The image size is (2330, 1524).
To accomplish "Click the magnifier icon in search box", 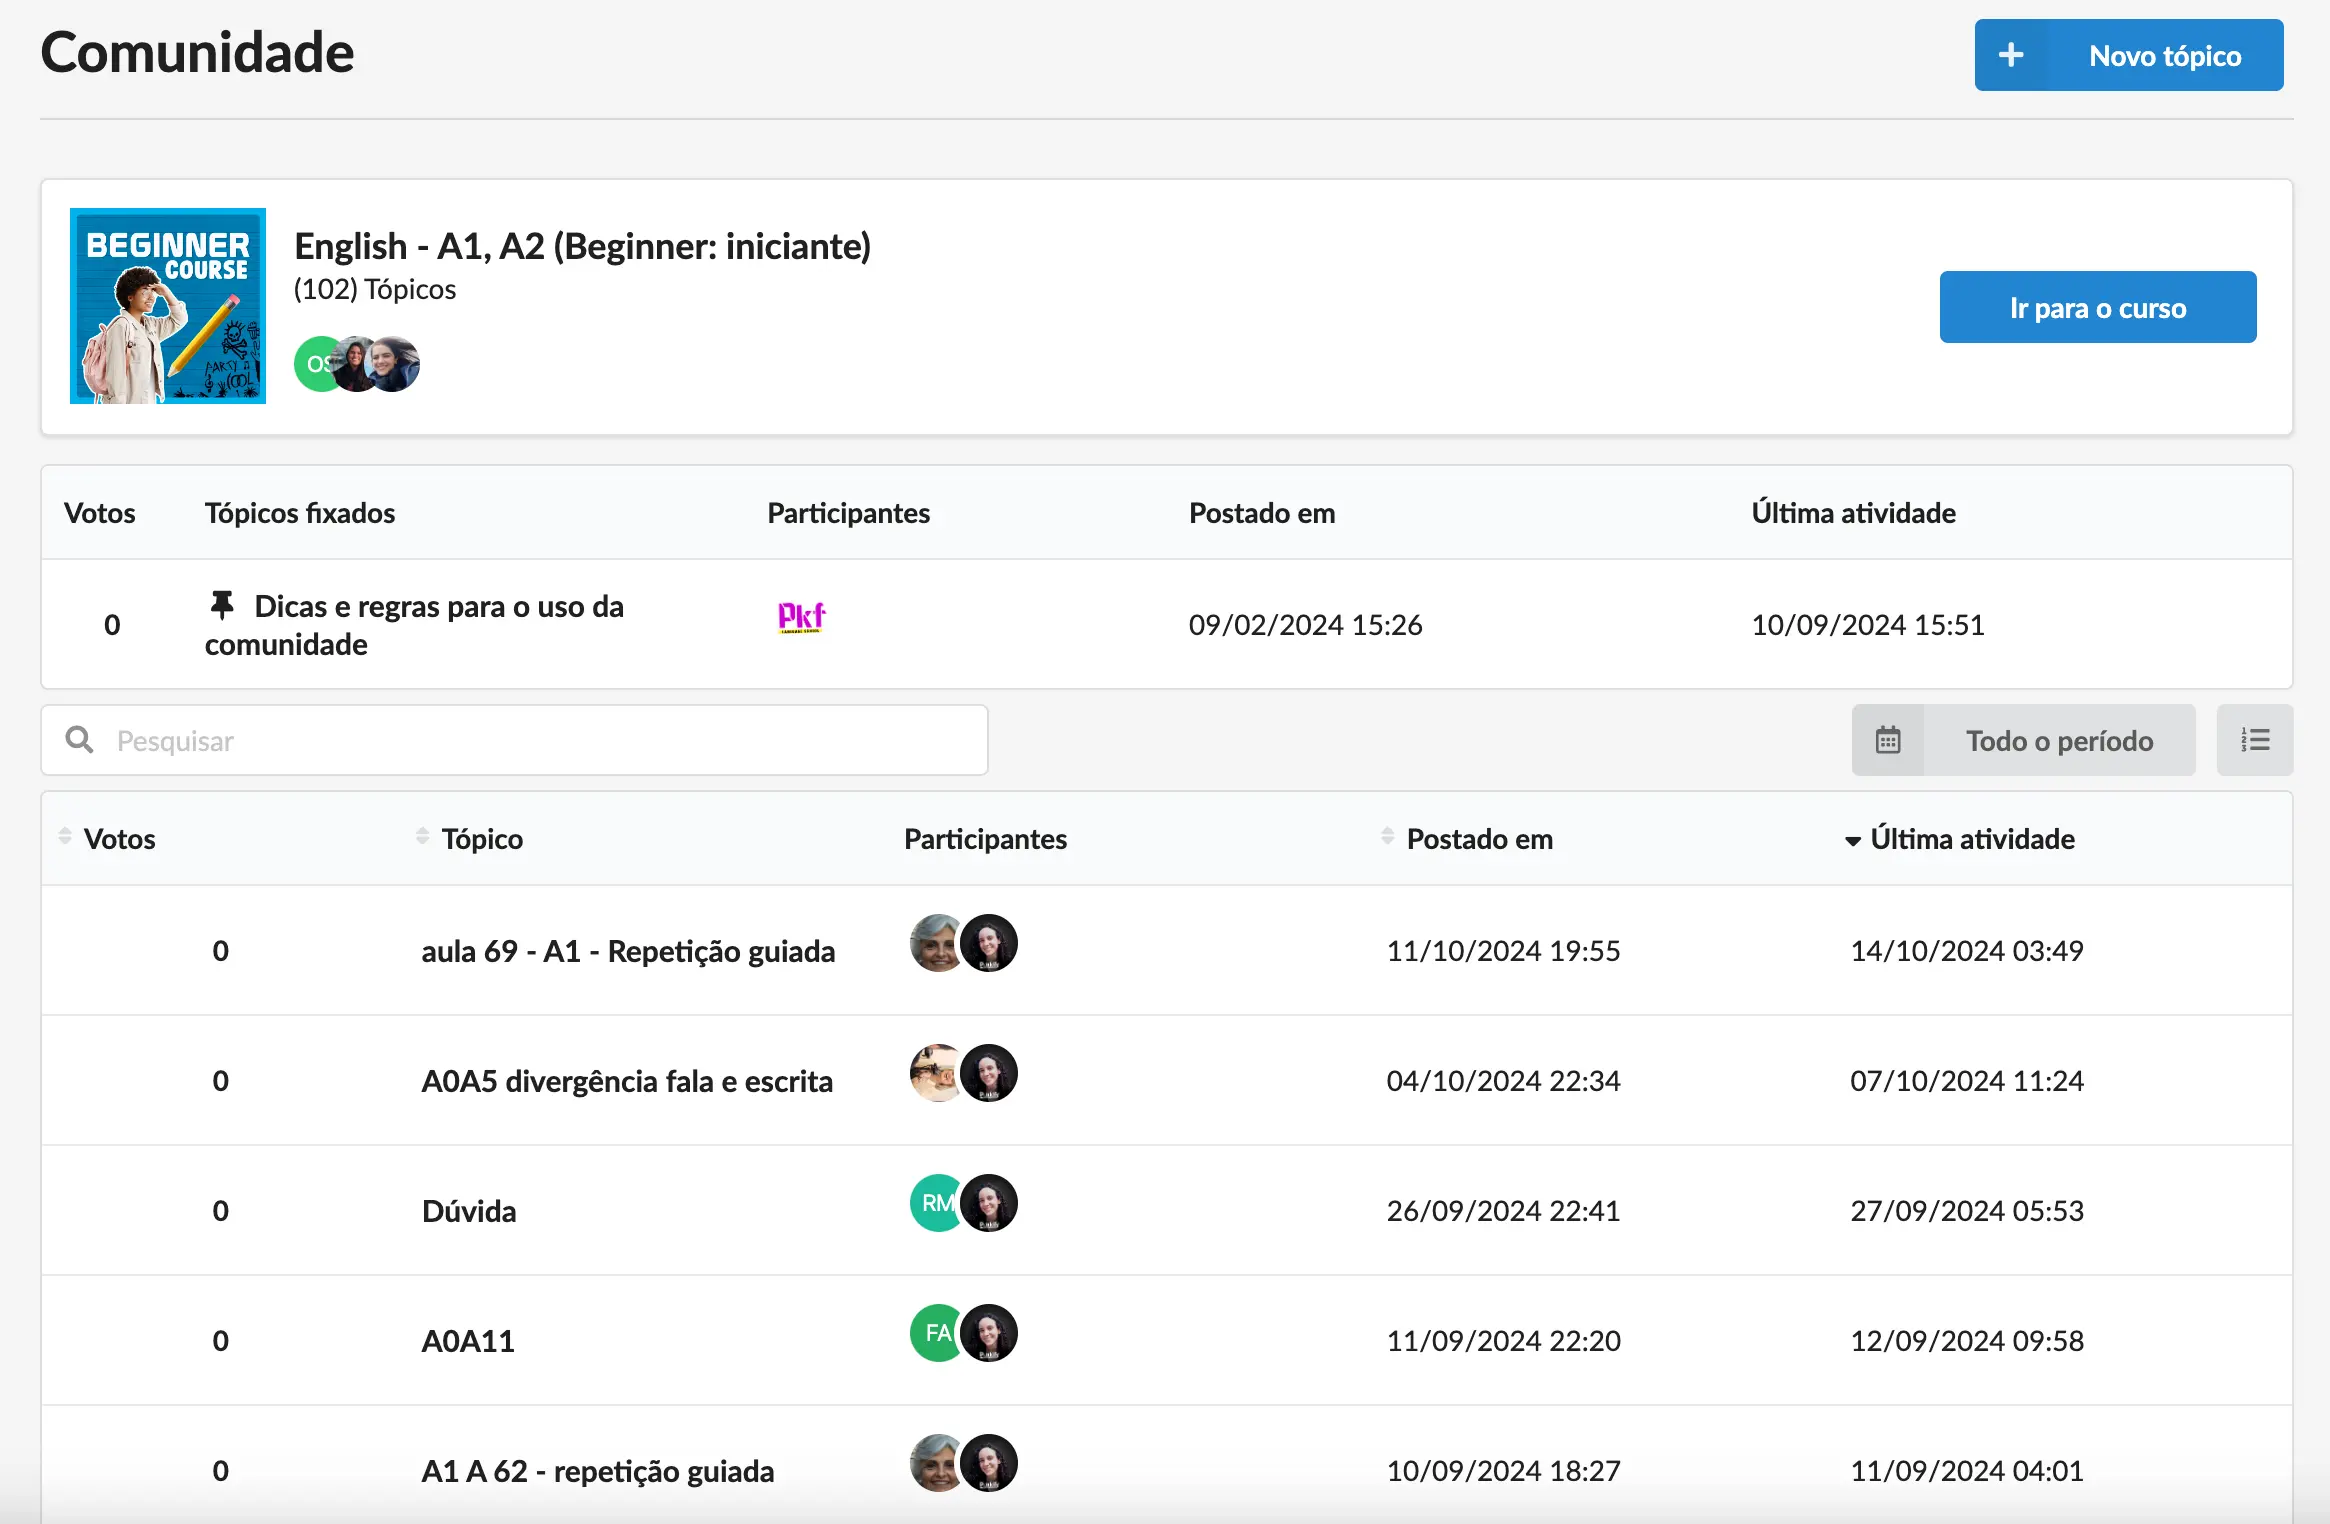I will point(79,740).
